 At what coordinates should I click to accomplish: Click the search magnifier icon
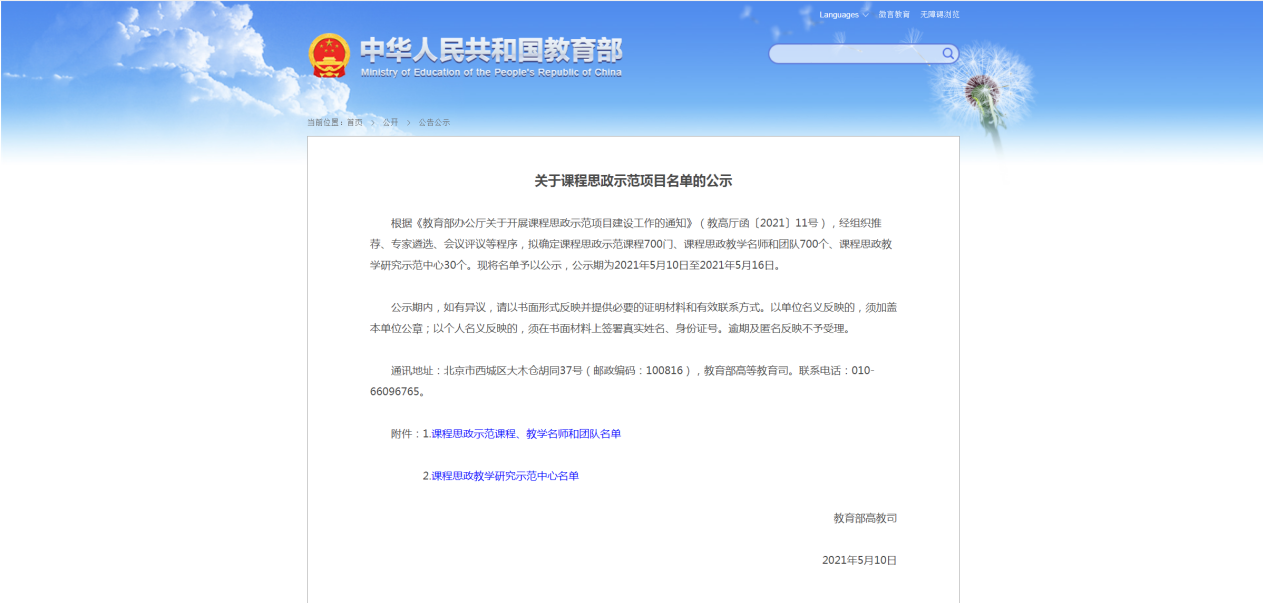click(947, 53)
